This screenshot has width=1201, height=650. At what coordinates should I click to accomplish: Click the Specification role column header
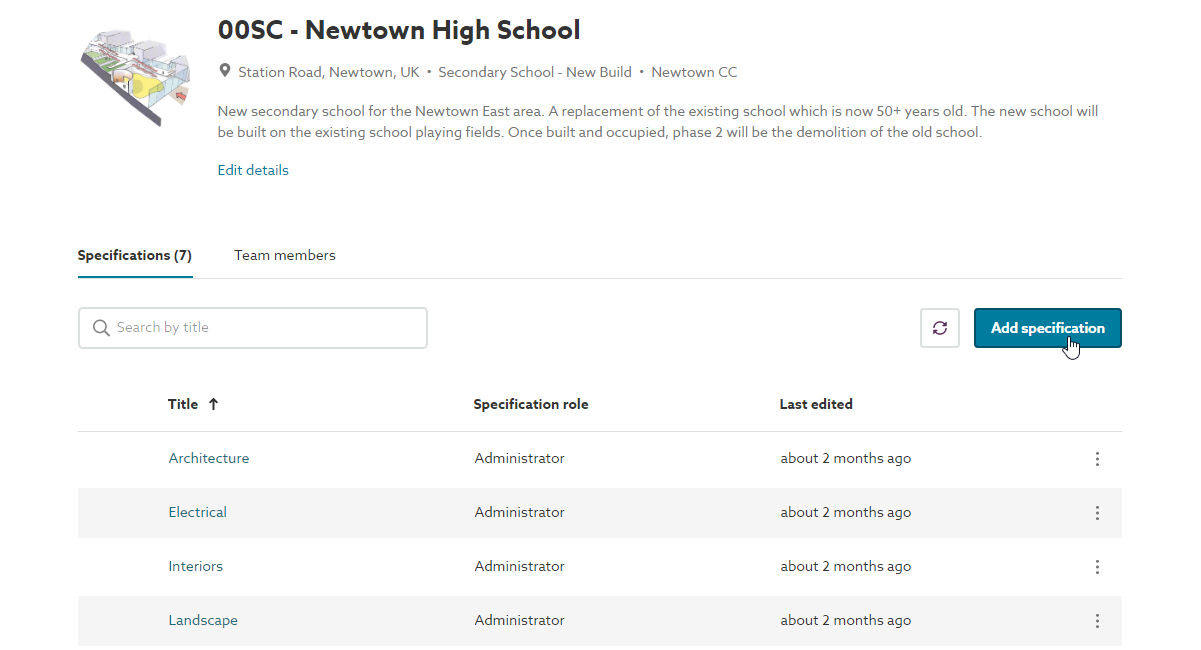[531, 405]
